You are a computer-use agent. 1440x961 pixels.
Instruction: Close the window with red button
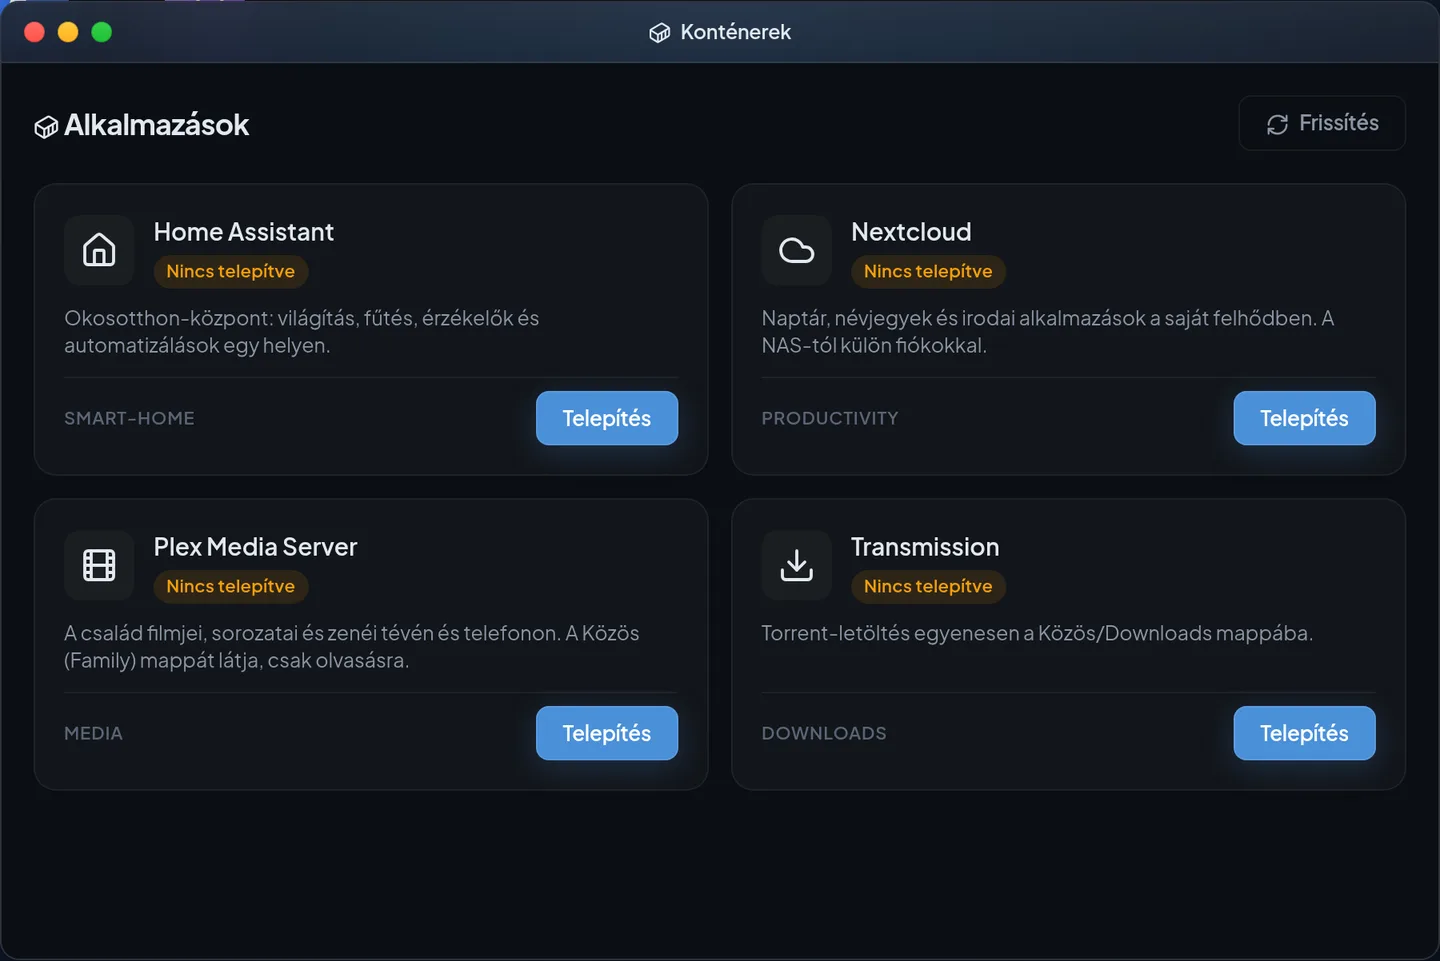(34, 32)
